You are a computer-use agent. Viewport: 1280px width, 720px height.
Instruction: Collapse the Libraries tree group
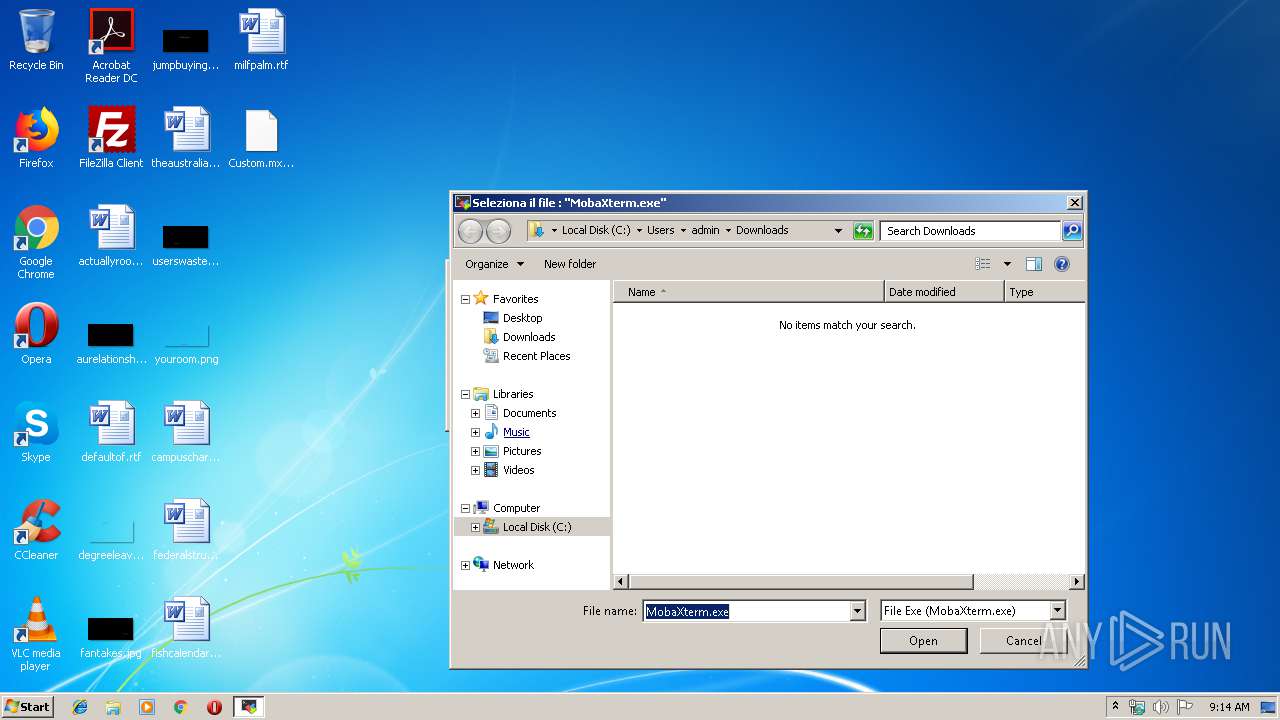point(465,394)
